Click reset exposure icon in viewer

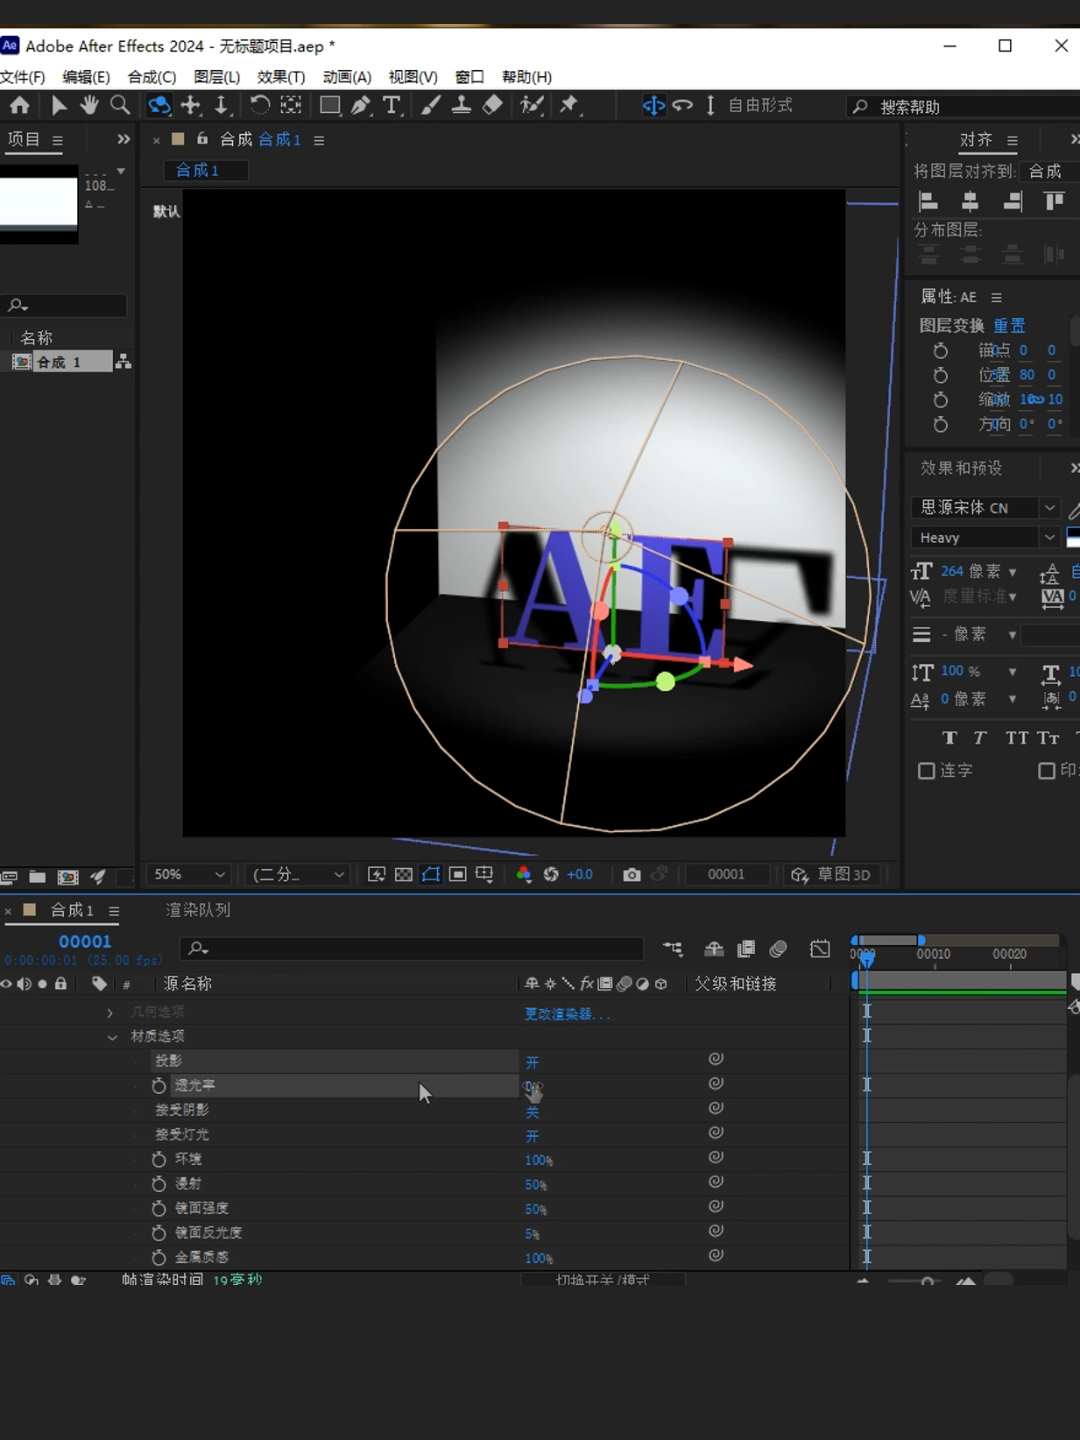[551, 874]
